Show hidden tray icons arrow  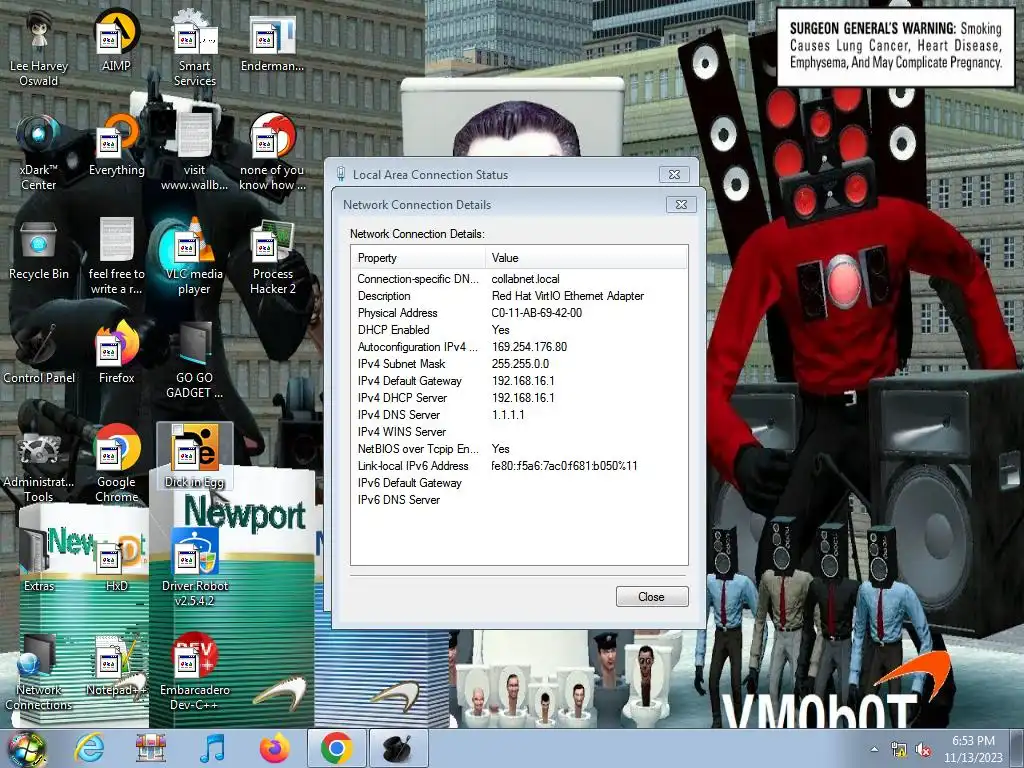click(x=874, y=750)
